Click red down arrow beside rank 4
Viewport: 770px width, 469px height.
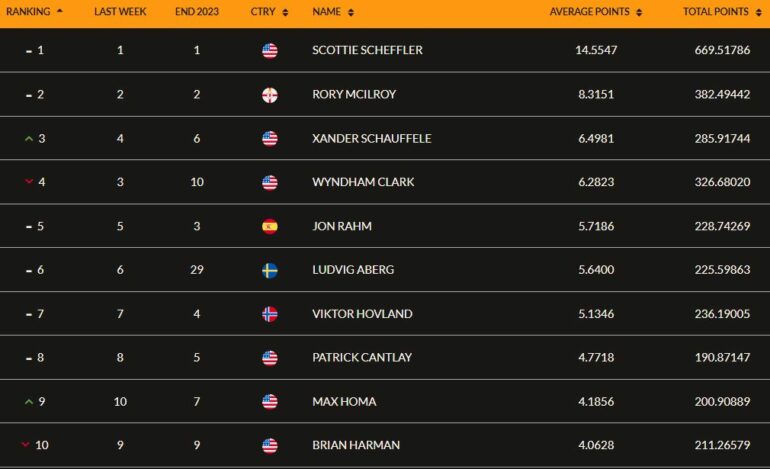point(29,182)
